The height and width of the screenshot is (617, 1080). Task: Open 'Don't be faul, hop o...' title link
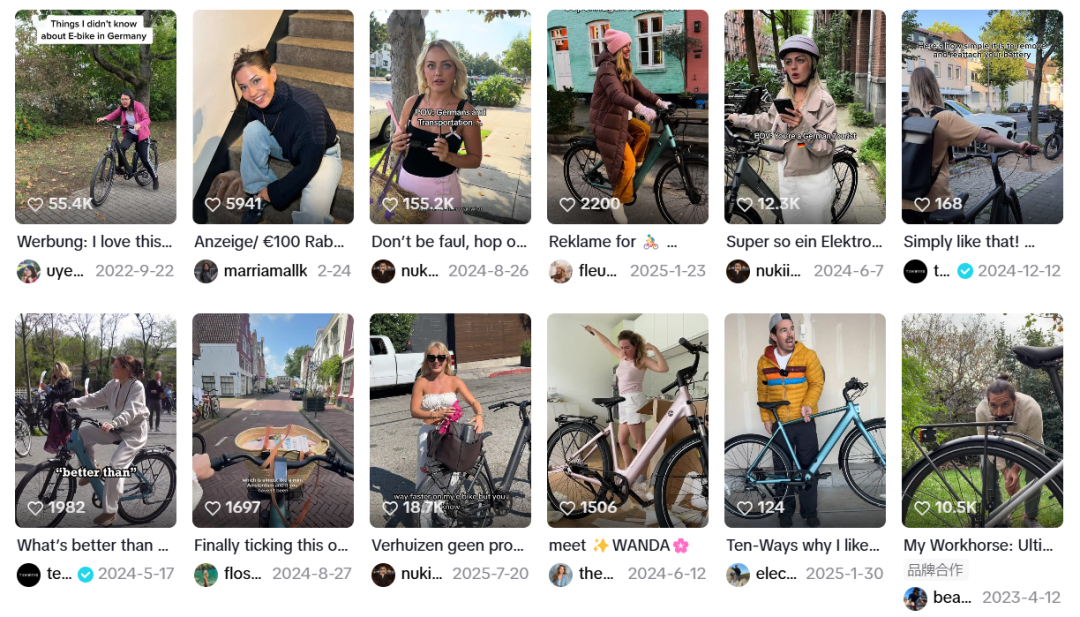449,242
